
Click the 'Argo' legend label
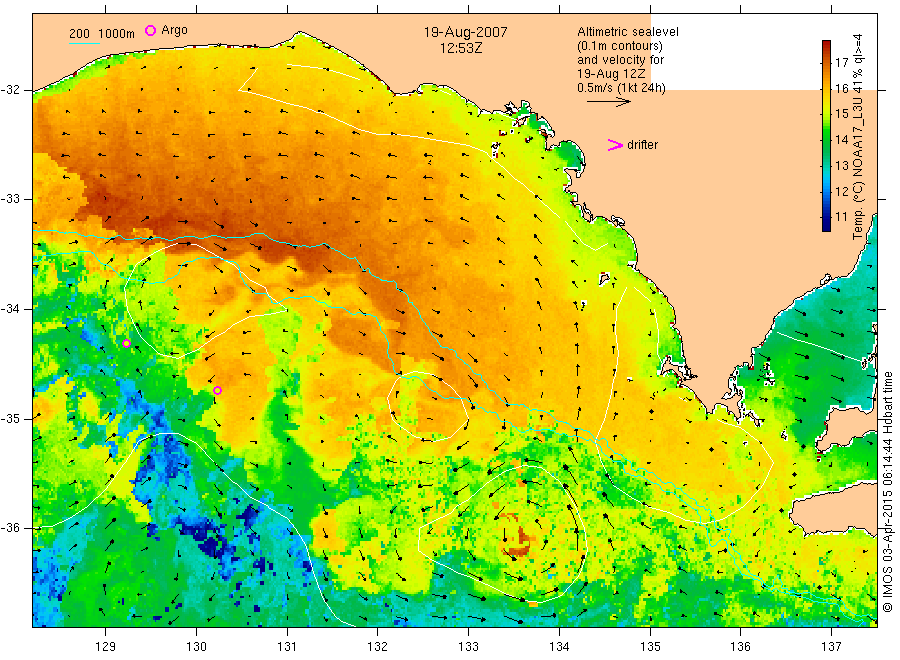174,30
